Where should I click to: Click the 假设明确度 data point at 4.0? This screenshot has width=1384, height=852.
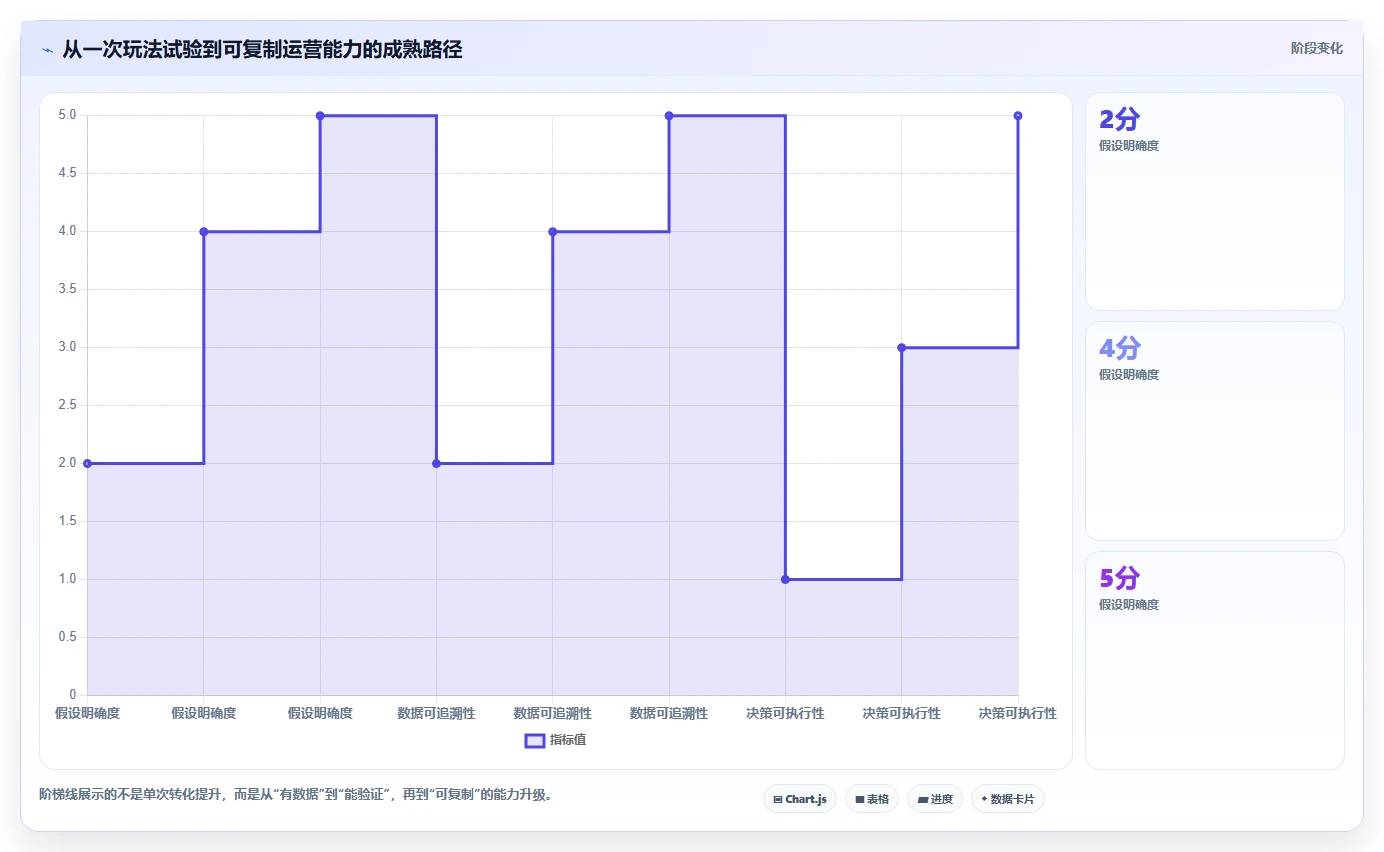[x=204, y=231]
